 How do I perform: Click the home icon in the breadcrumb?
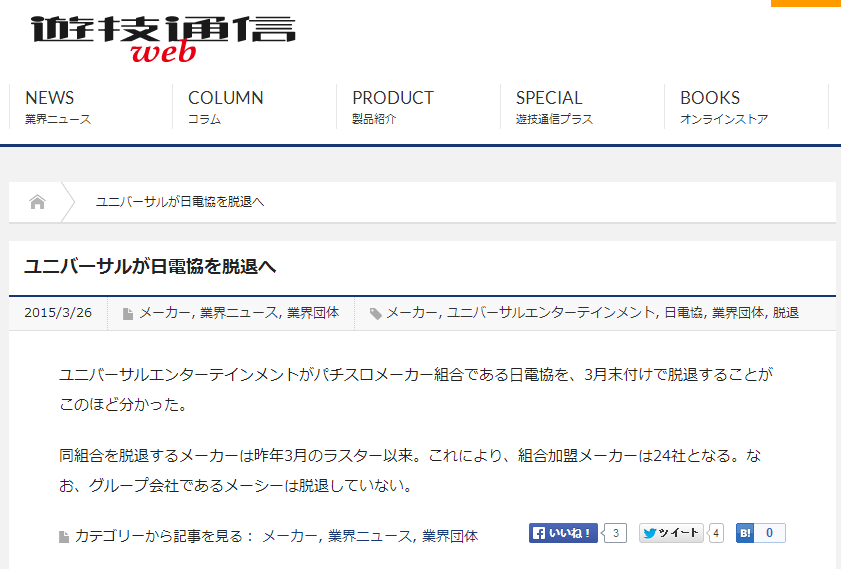pyautogui.click(x=37, y=202)
